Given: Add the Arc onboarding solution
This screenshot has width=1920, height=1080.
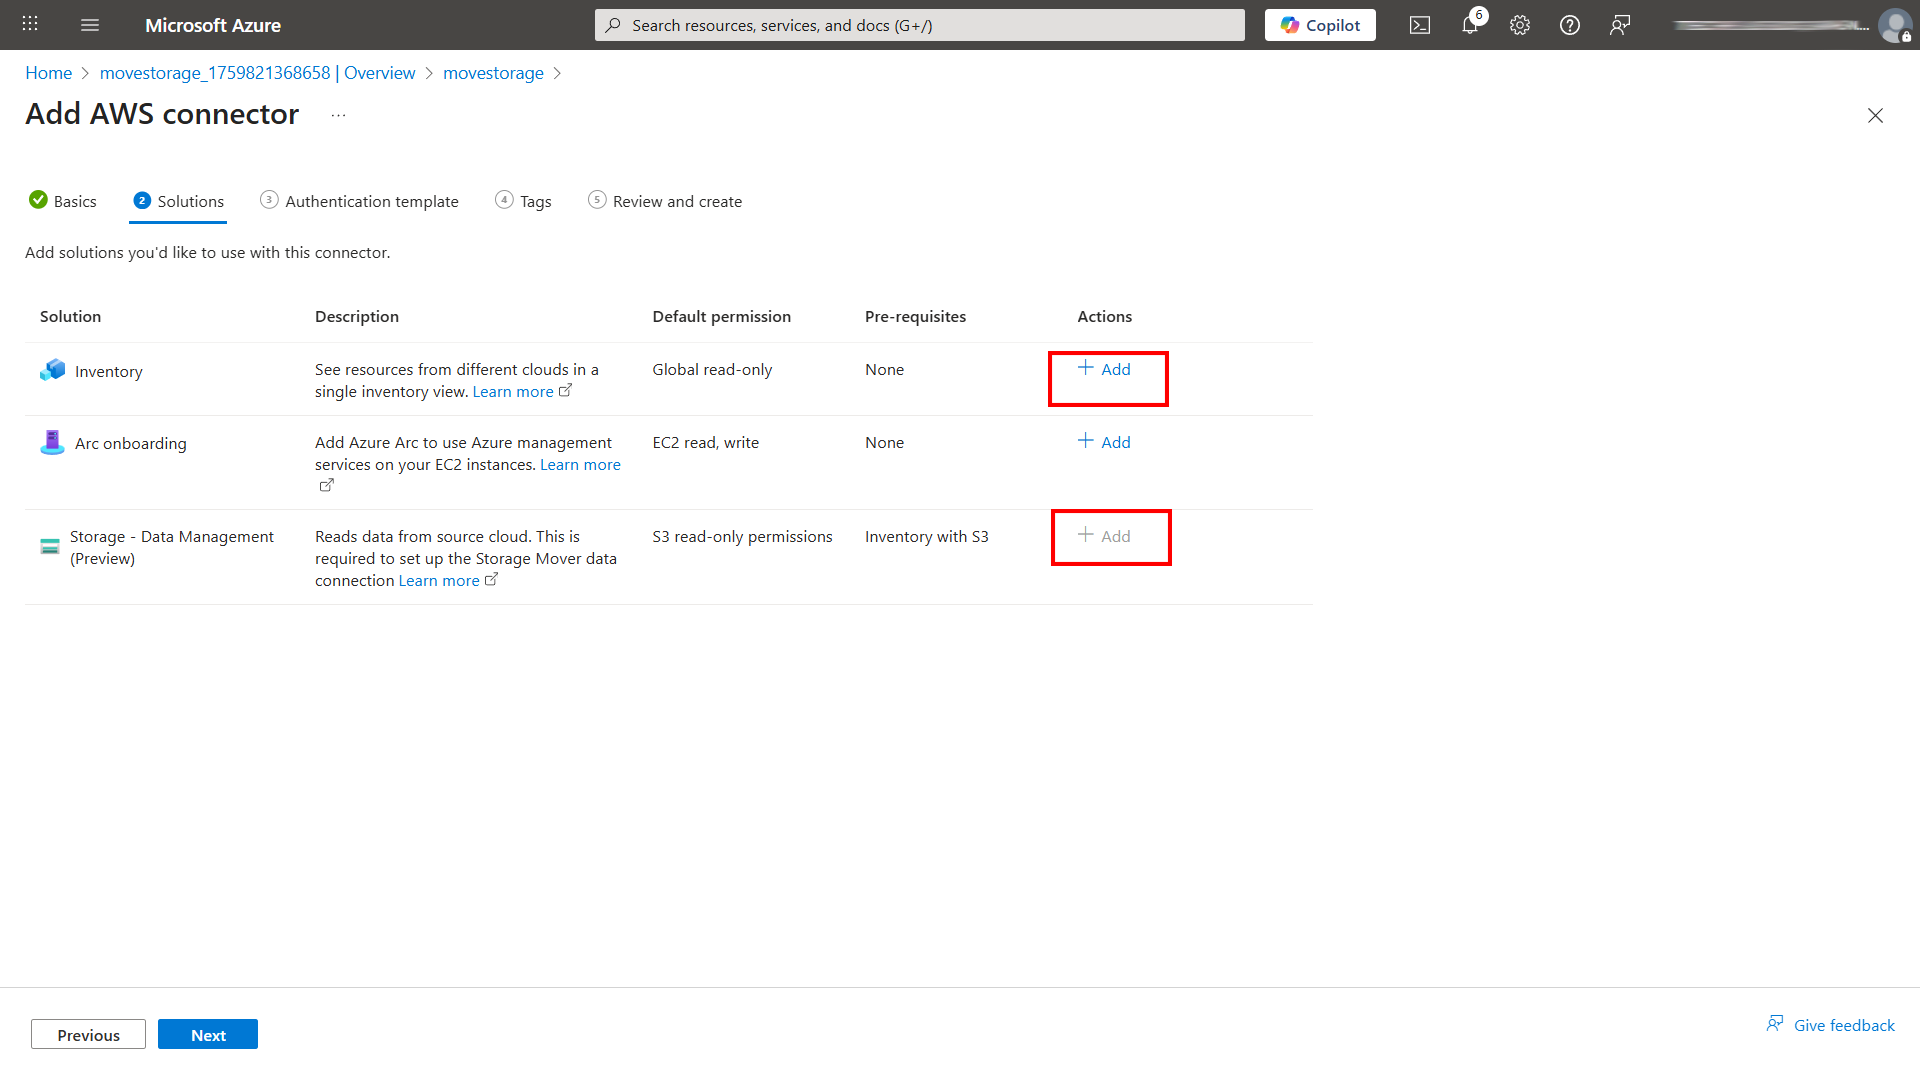Looking at the screenshot, I should click(1103, 442).
